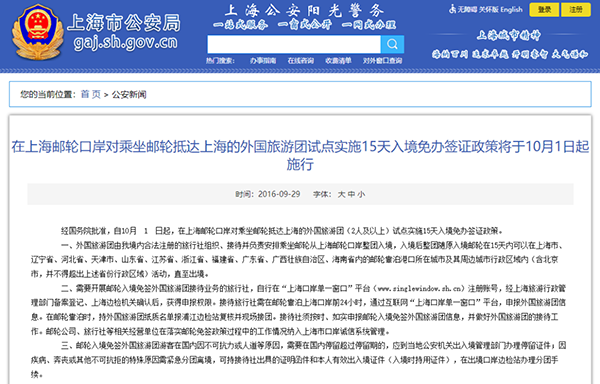This screenshot has width=600, height=384.
Task: Select the 收费清单 hot search link
Action: (338, 61)
